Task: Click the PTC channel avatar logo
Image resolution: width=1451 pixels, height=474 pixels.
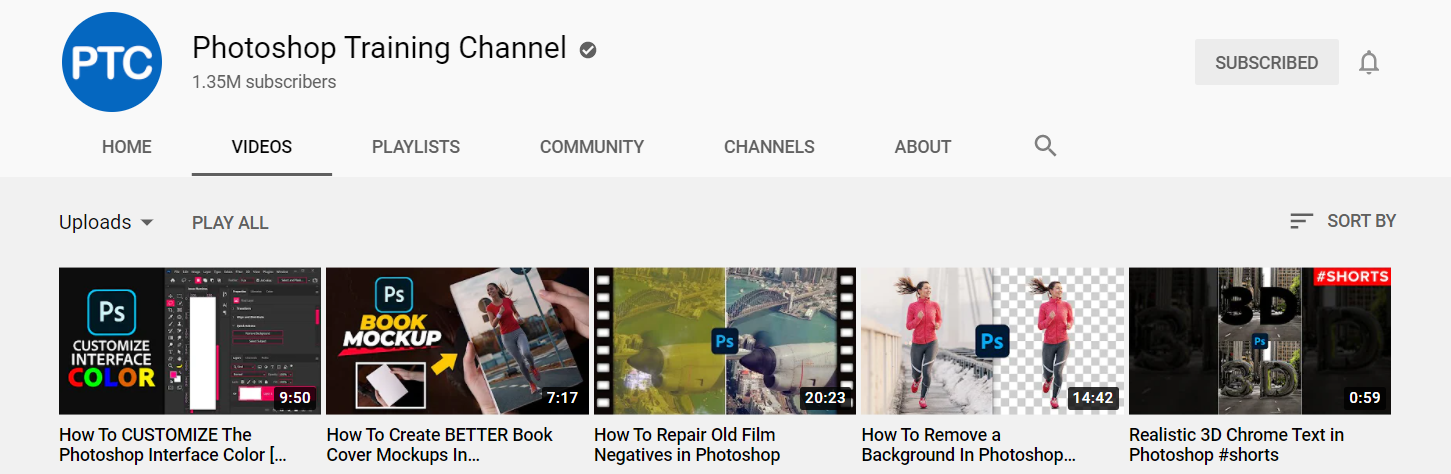Action: pyautogui.click(x=112, y=62)
